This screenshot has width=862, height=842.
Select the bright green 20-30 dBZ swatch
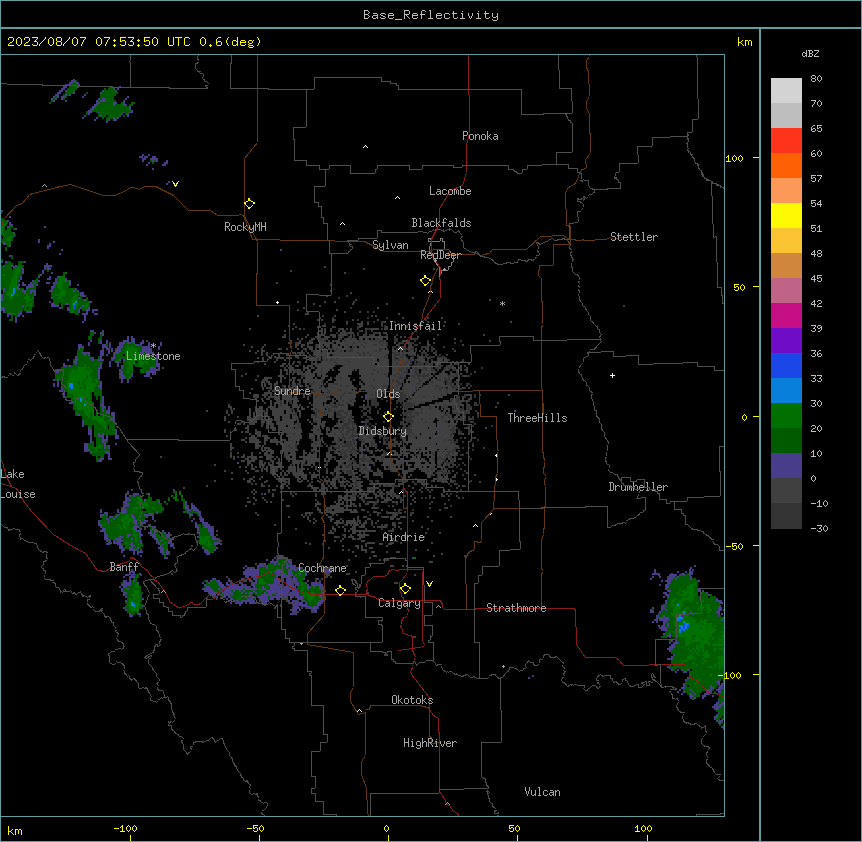pyautogui.click(x=786, y=416)
